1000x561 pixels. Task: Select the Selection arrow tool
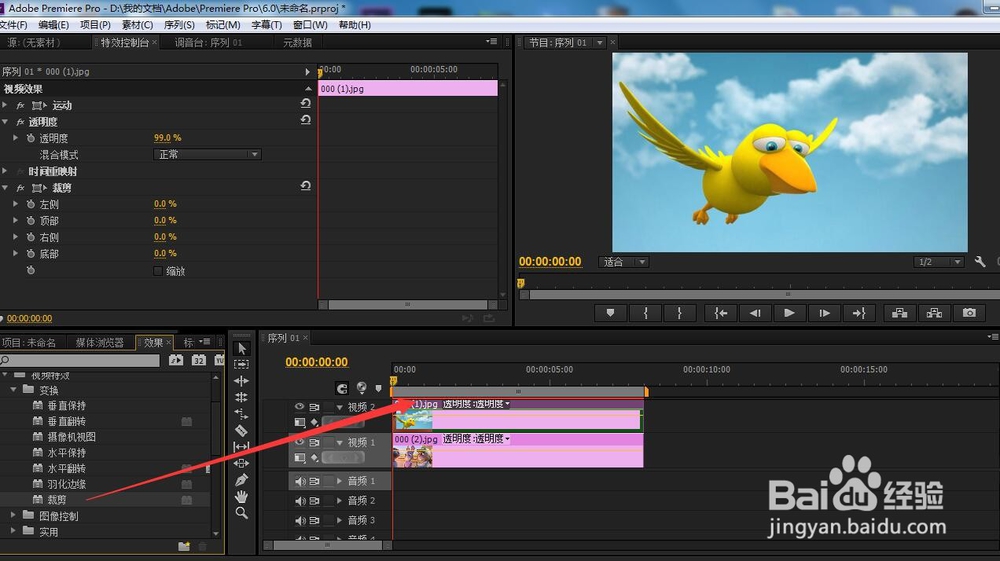tap(242, 348)
